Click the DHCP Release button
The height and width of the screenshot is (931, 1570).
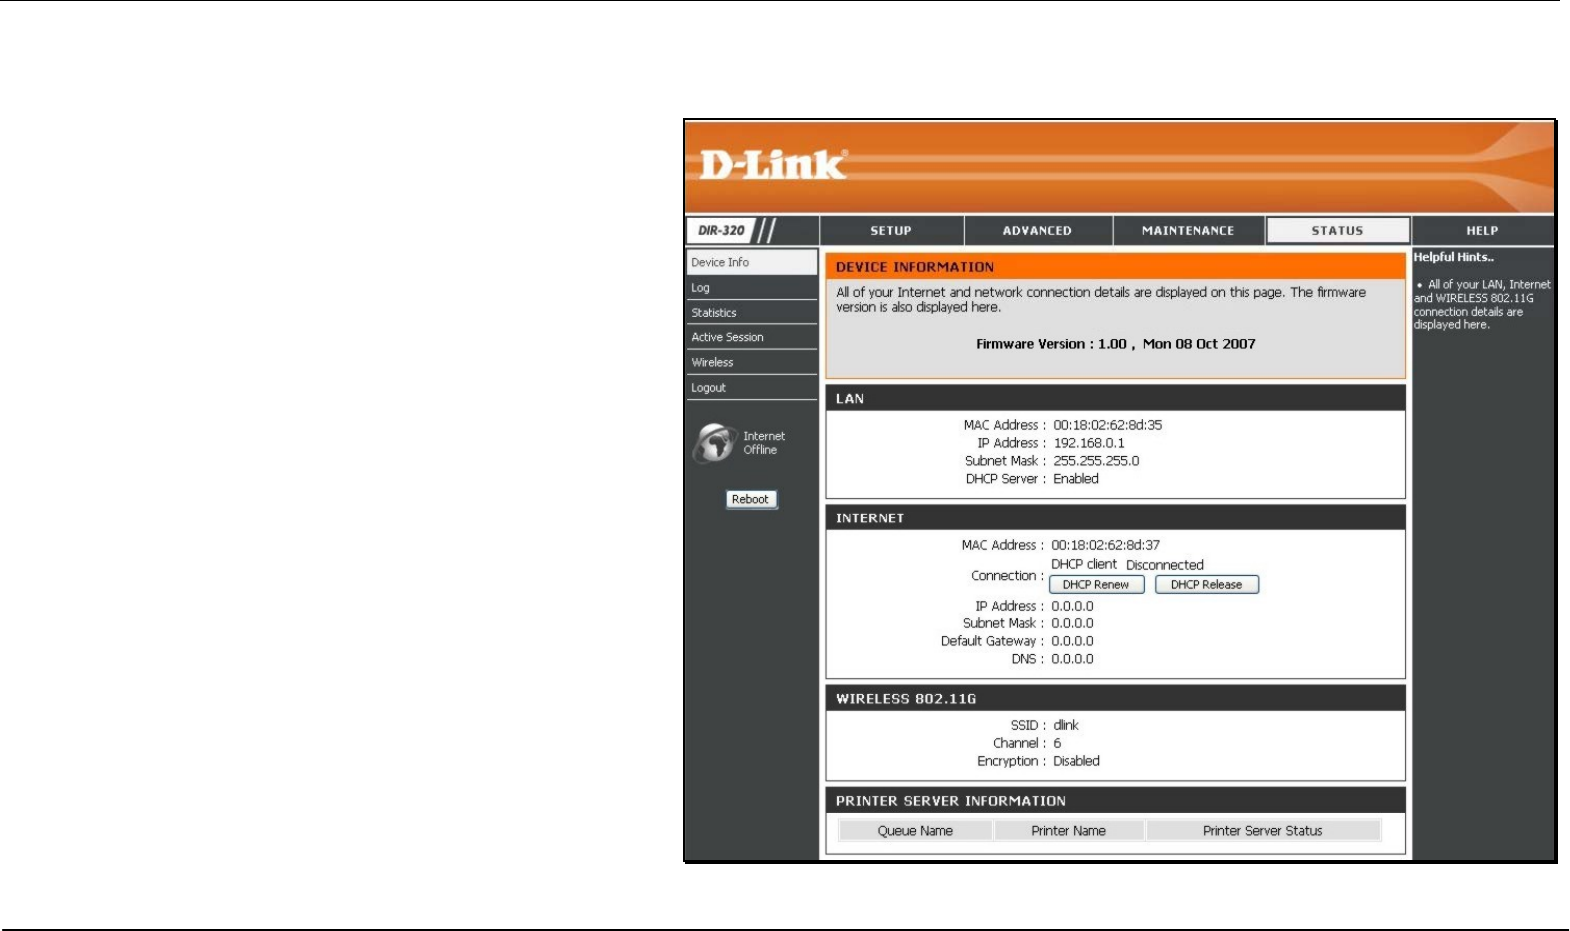tap(1207, 585)
